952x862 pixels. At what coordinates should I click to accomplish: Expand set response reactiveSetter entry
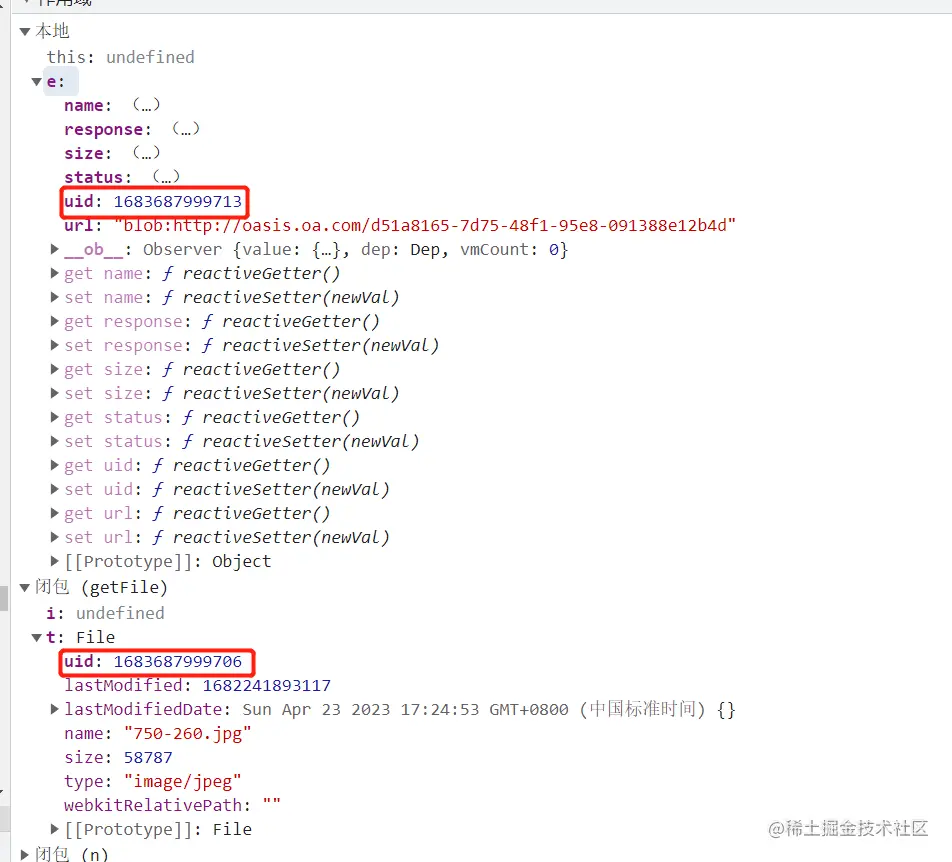click(55, 345)
